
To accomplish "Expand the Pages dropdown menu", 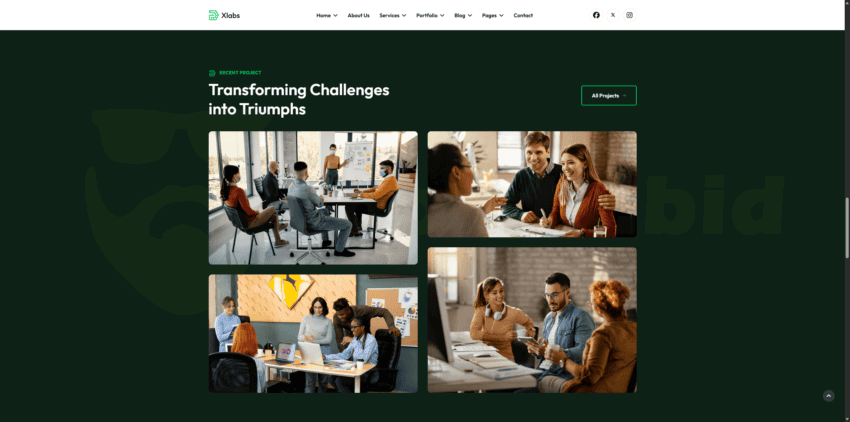I will [x=492, y=15].
